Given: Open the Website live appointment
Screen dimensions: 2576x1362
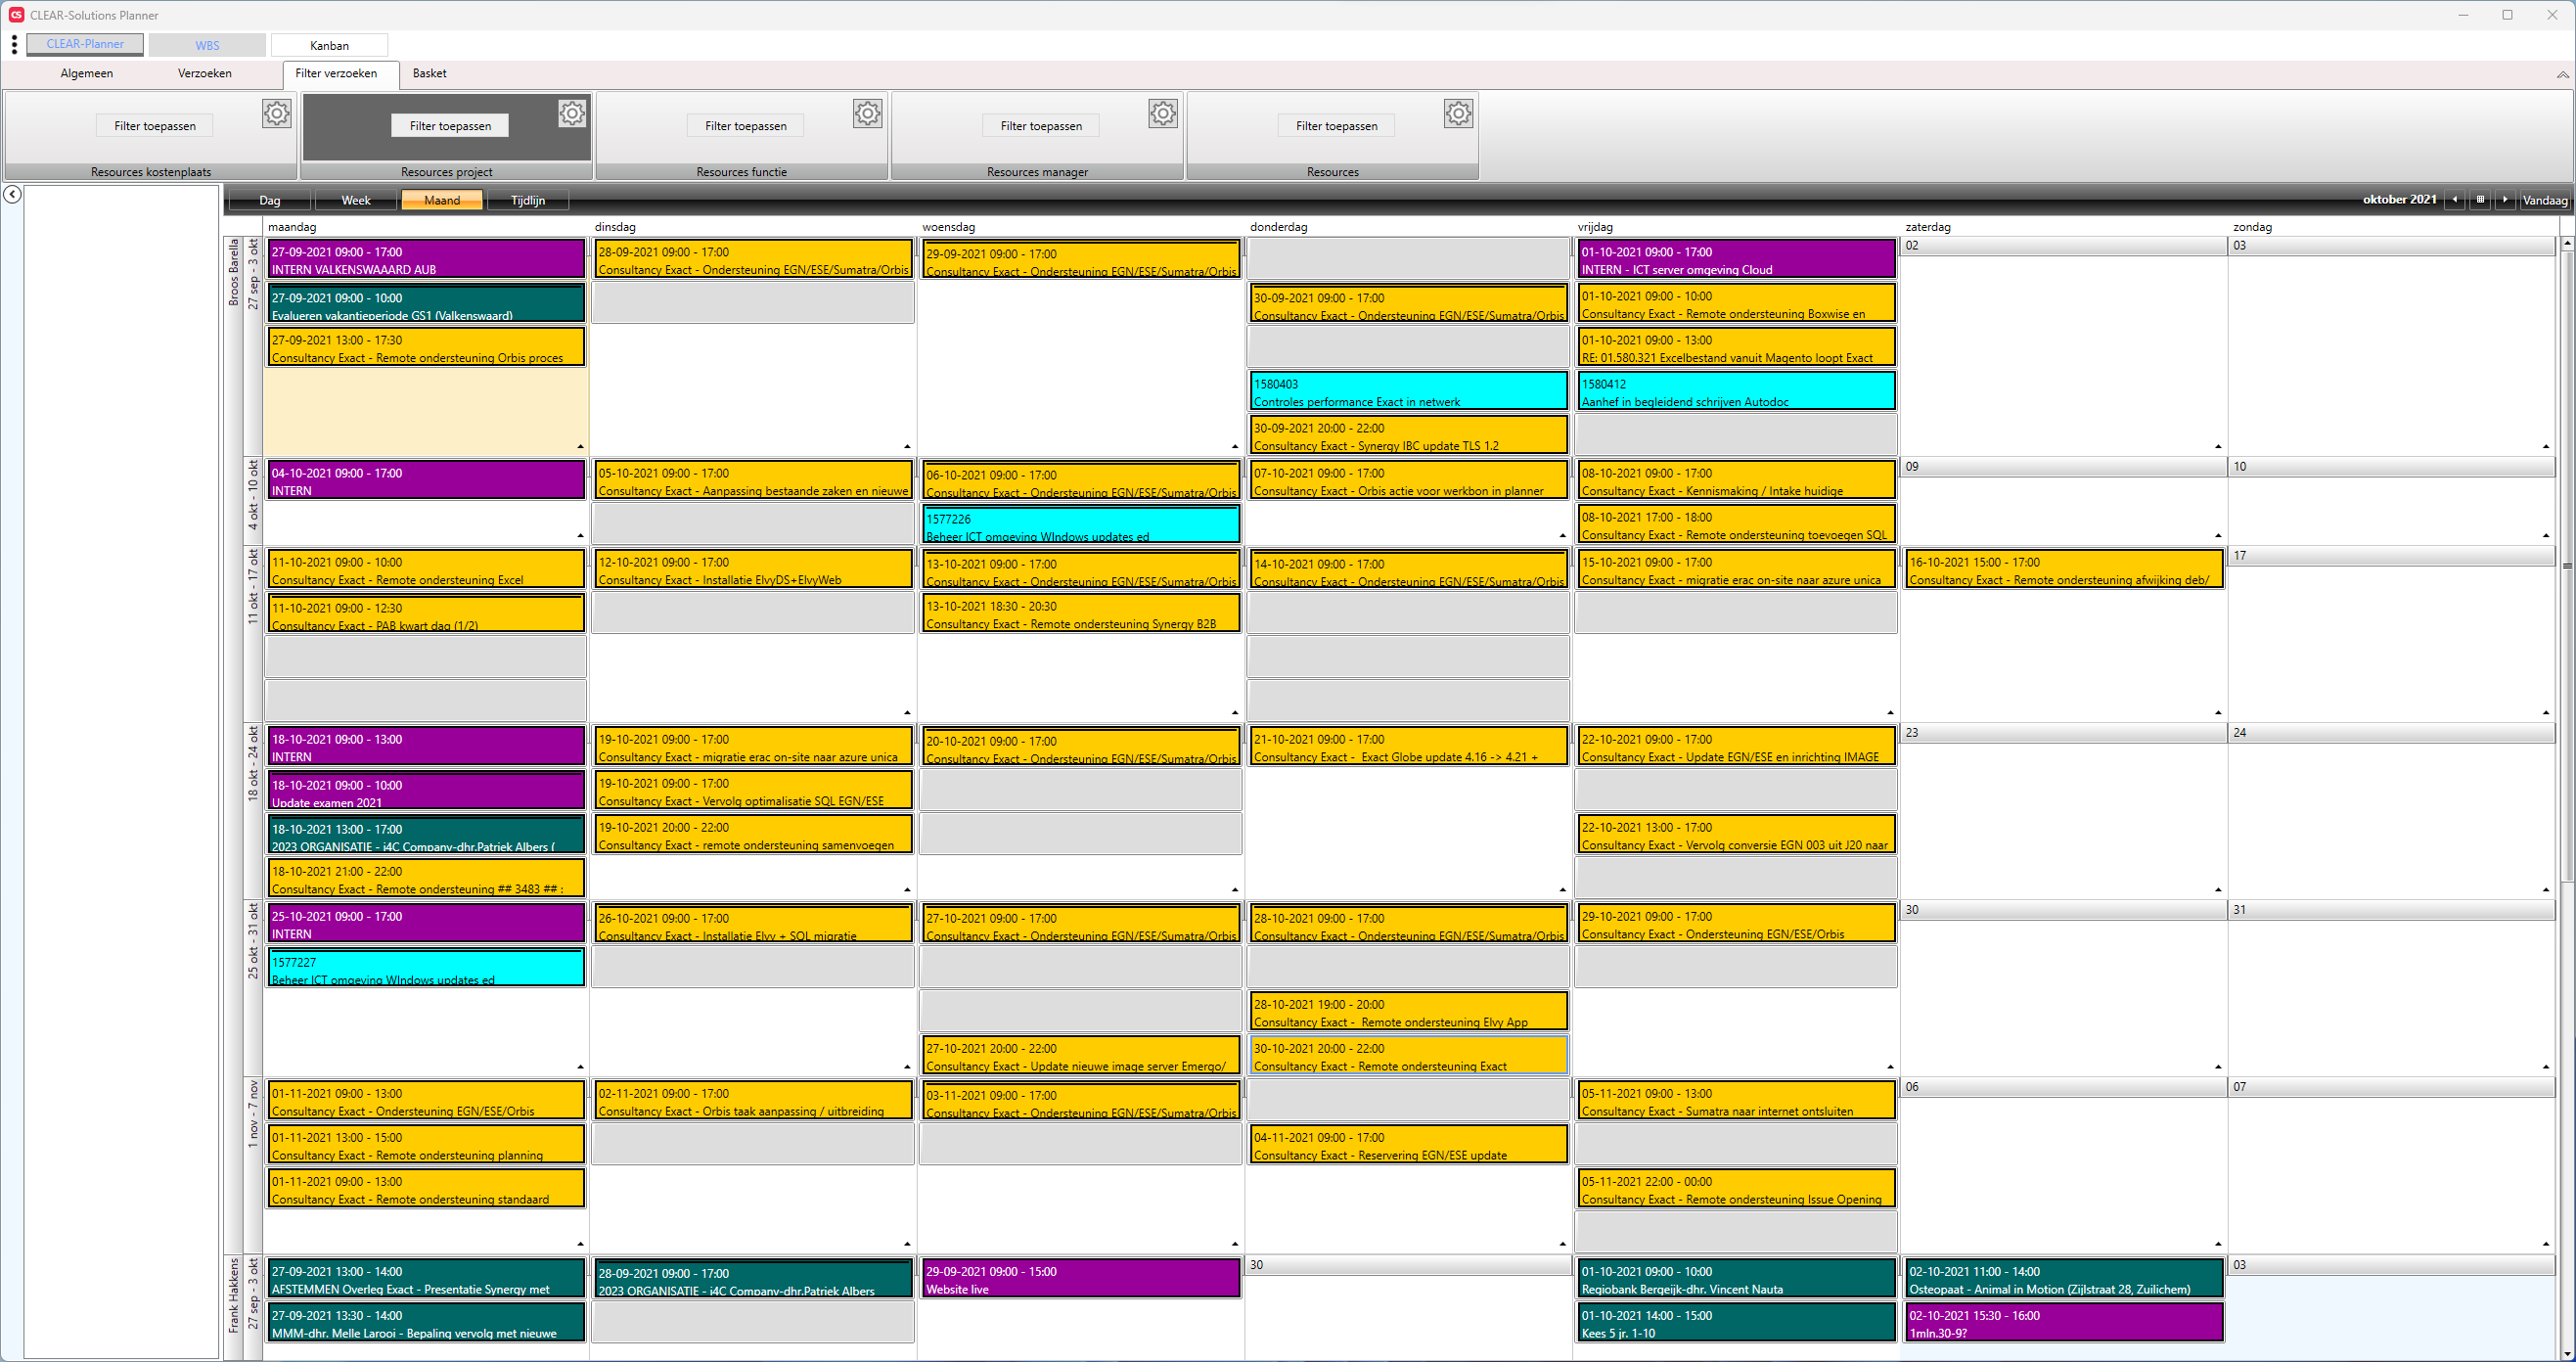Looking at the screenshot, I should click(x=1081, y=1278).
